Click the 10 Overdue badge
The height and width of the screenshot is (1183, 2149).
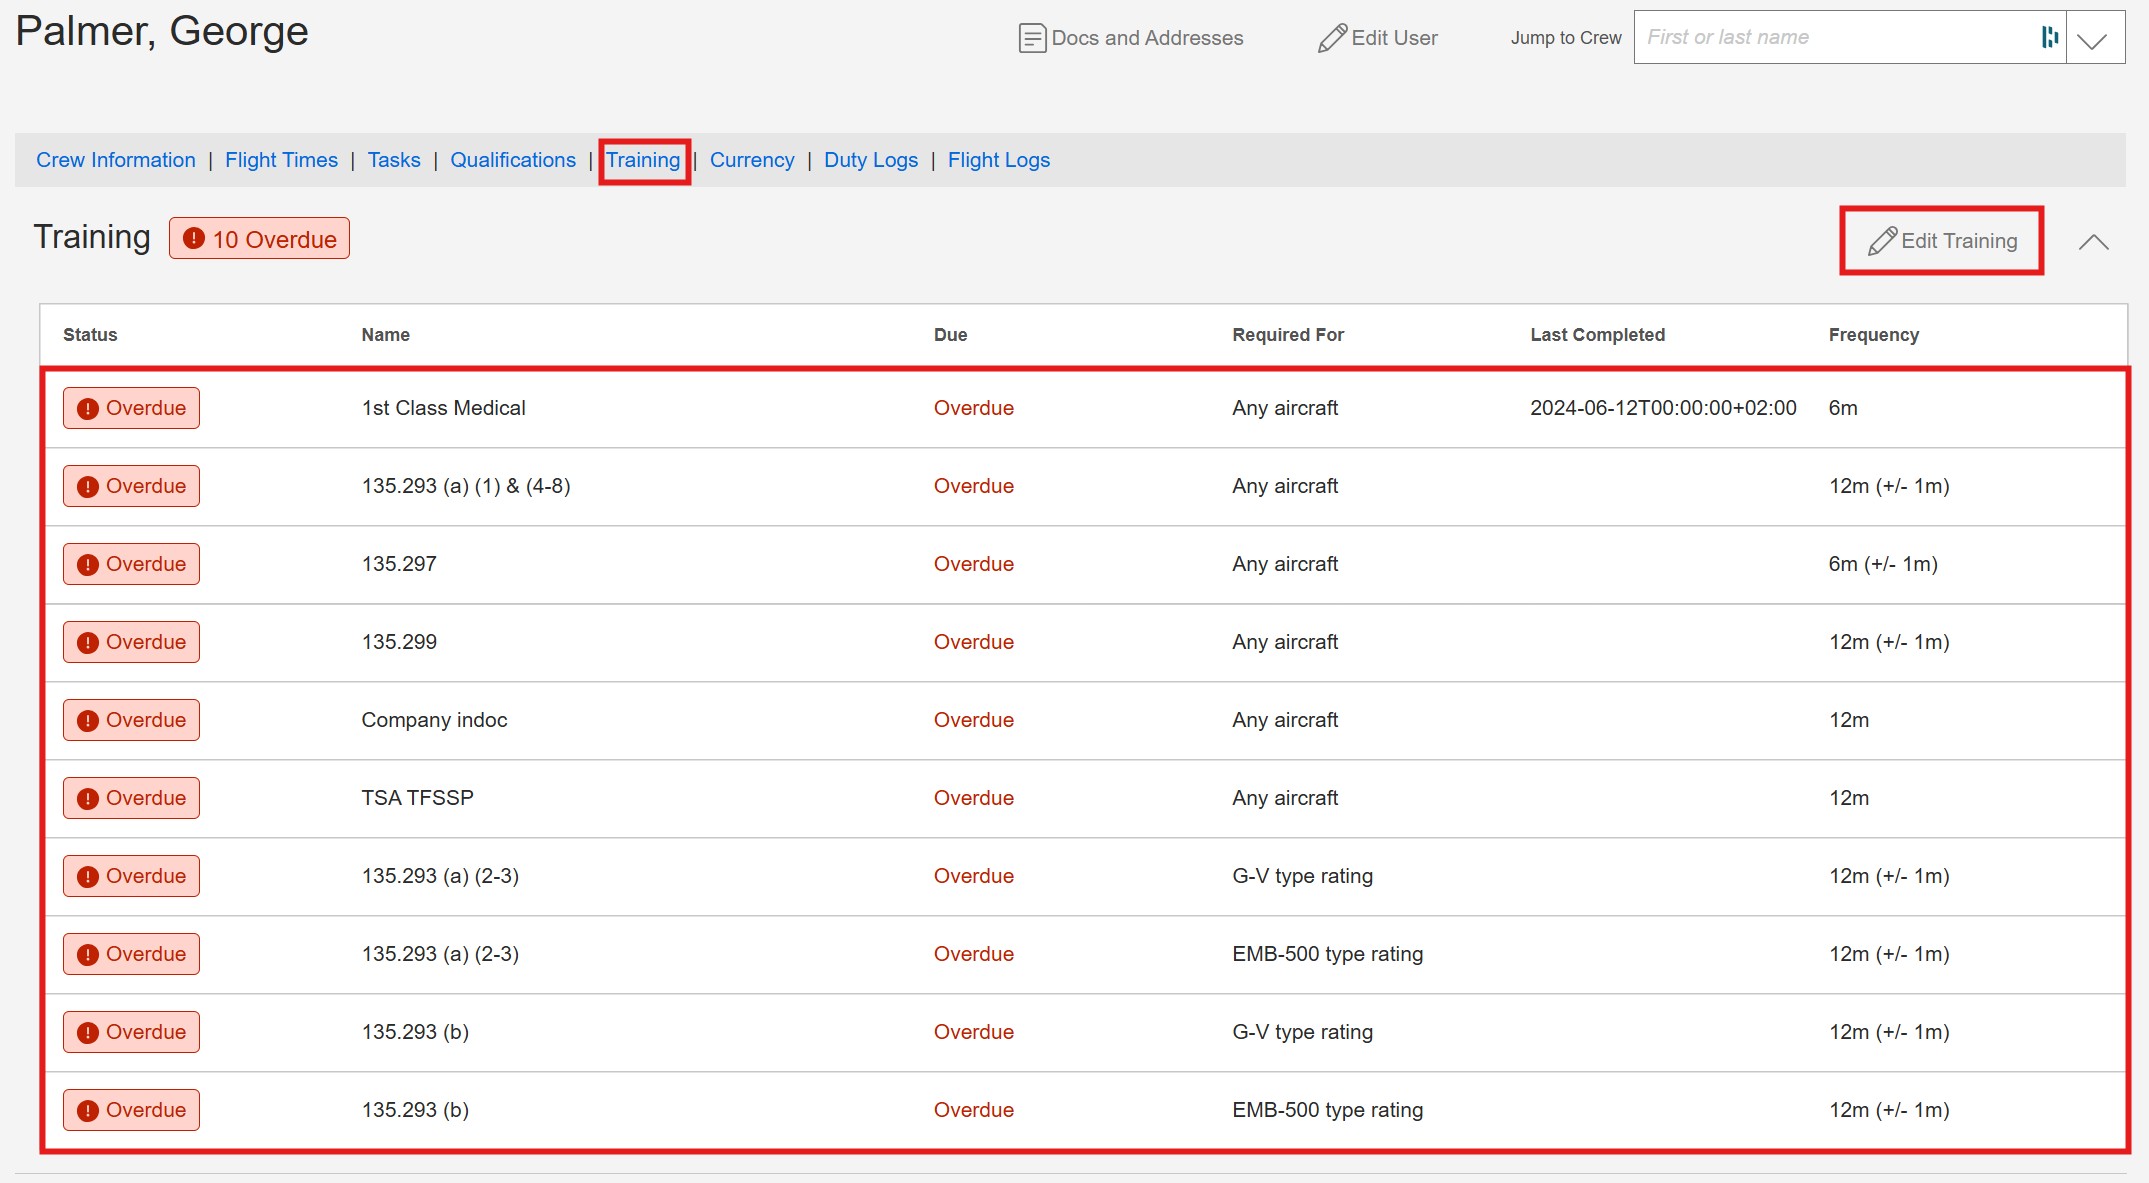click(259, 239)
